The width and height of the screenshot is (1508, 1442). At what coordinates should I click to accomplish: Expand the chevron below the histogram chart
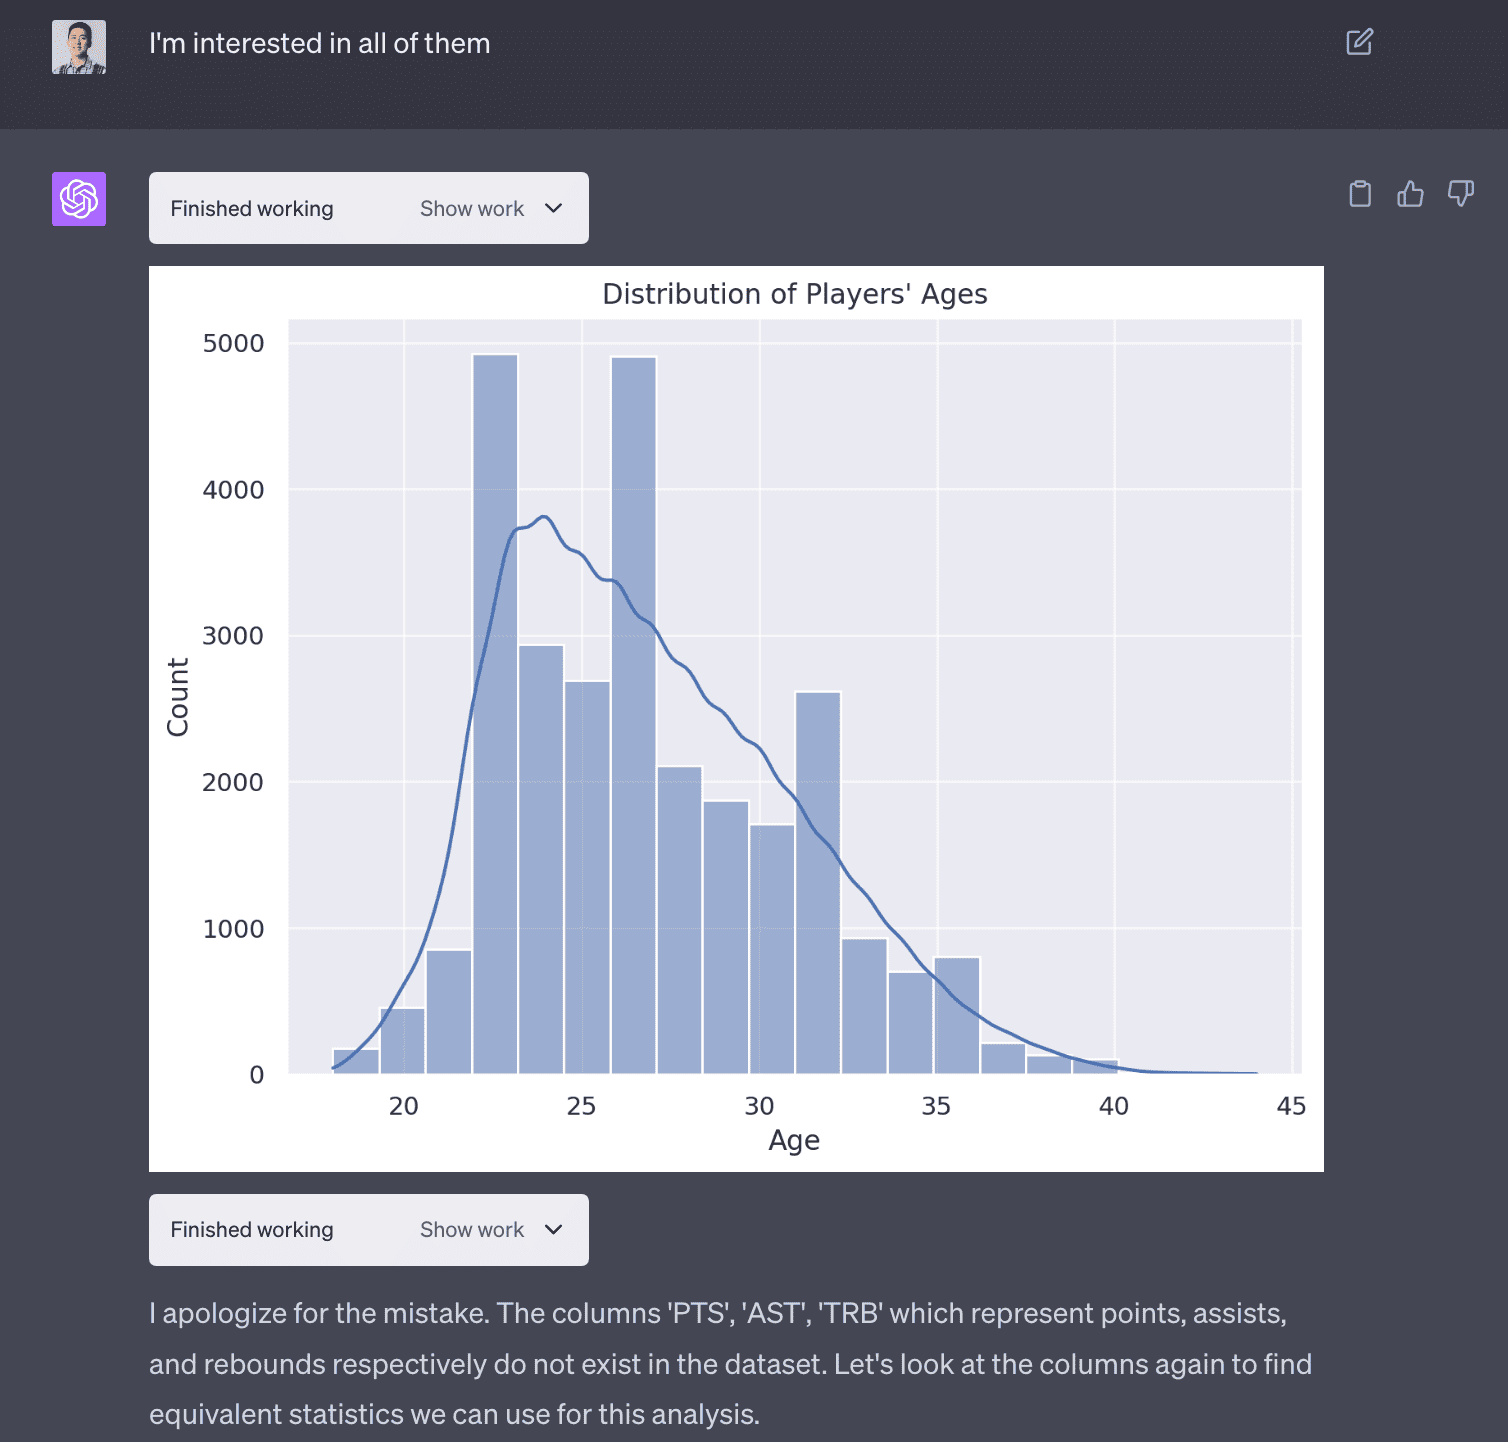coord(554,1229)
